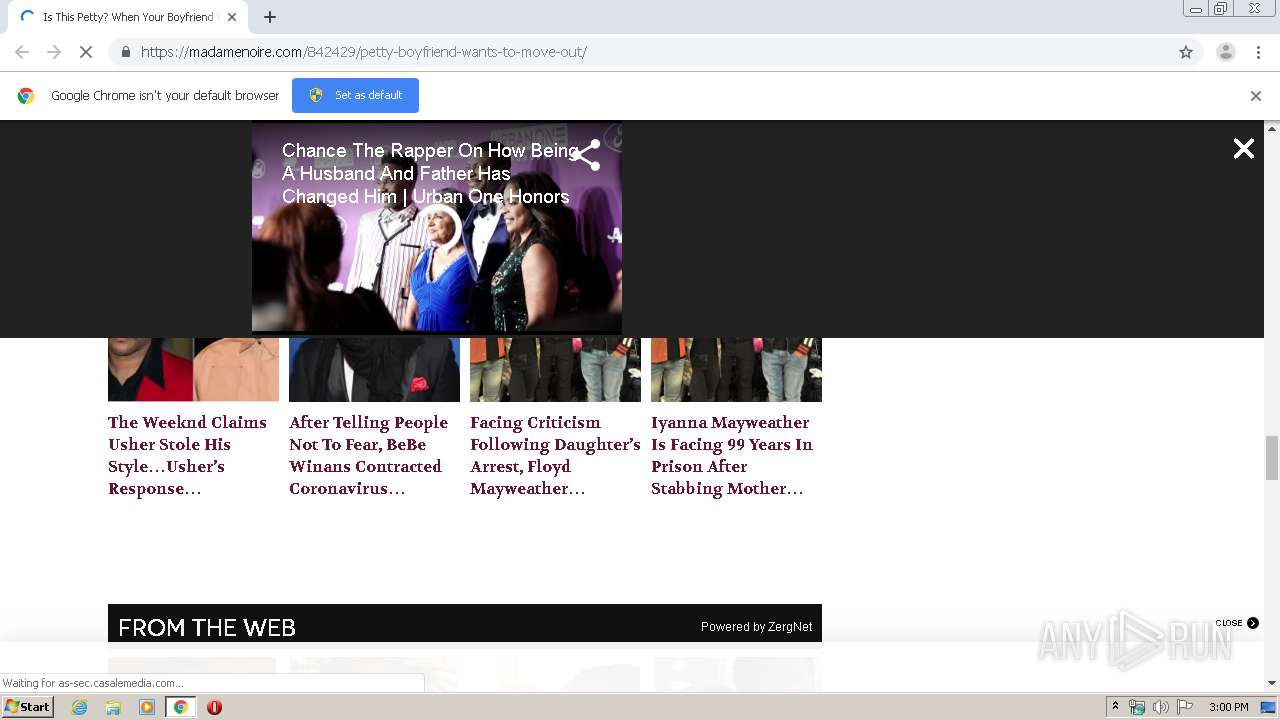The height and width of the screenshot is (720, 1280).
Task: Select the 'Is This Petty?' browser tab
Action: pos(127,17)
